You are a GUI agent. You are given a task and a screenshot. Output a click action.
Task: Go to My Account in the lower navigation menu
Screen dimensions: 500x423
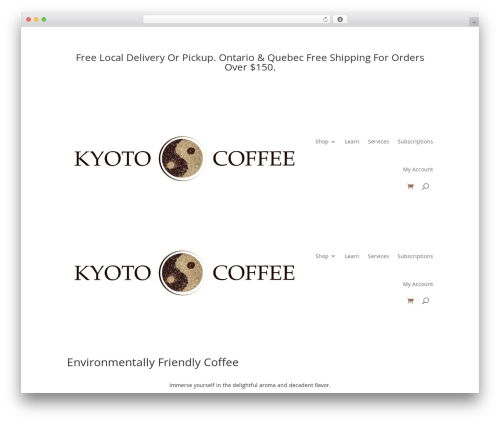click(418, 284)
